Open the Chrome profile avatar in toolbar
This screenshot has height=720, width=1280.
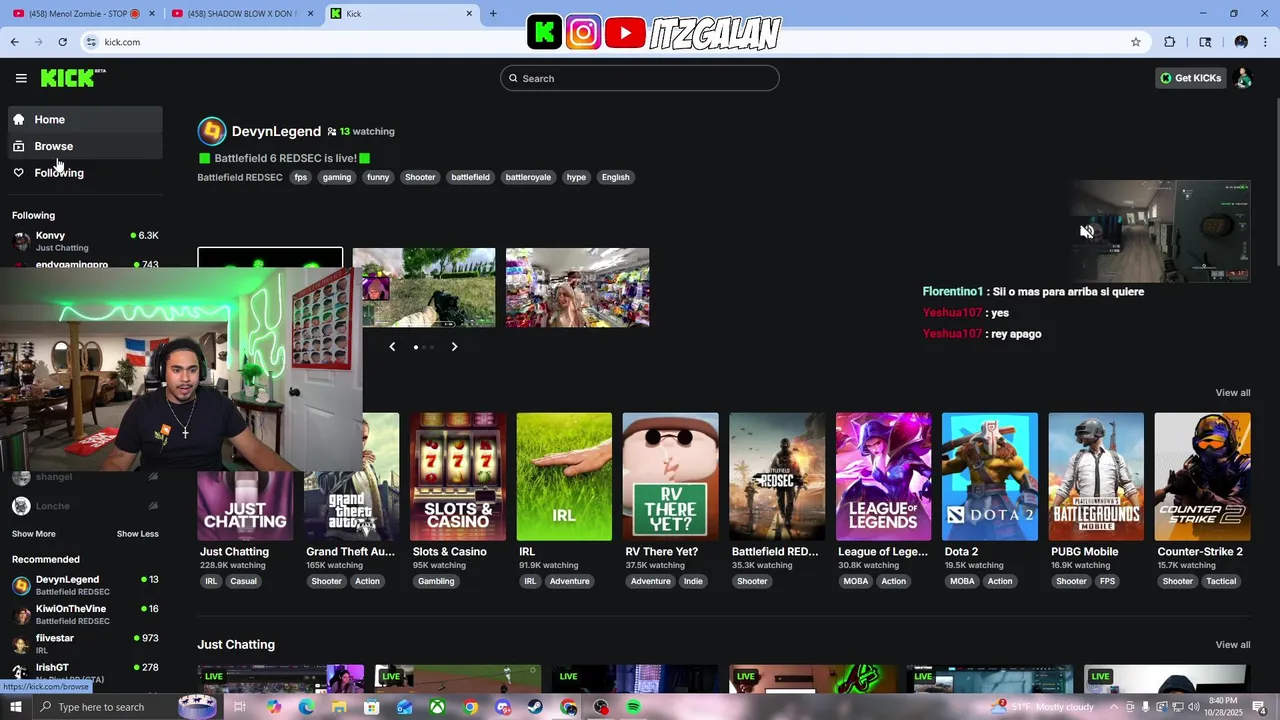click(1241, 42)
